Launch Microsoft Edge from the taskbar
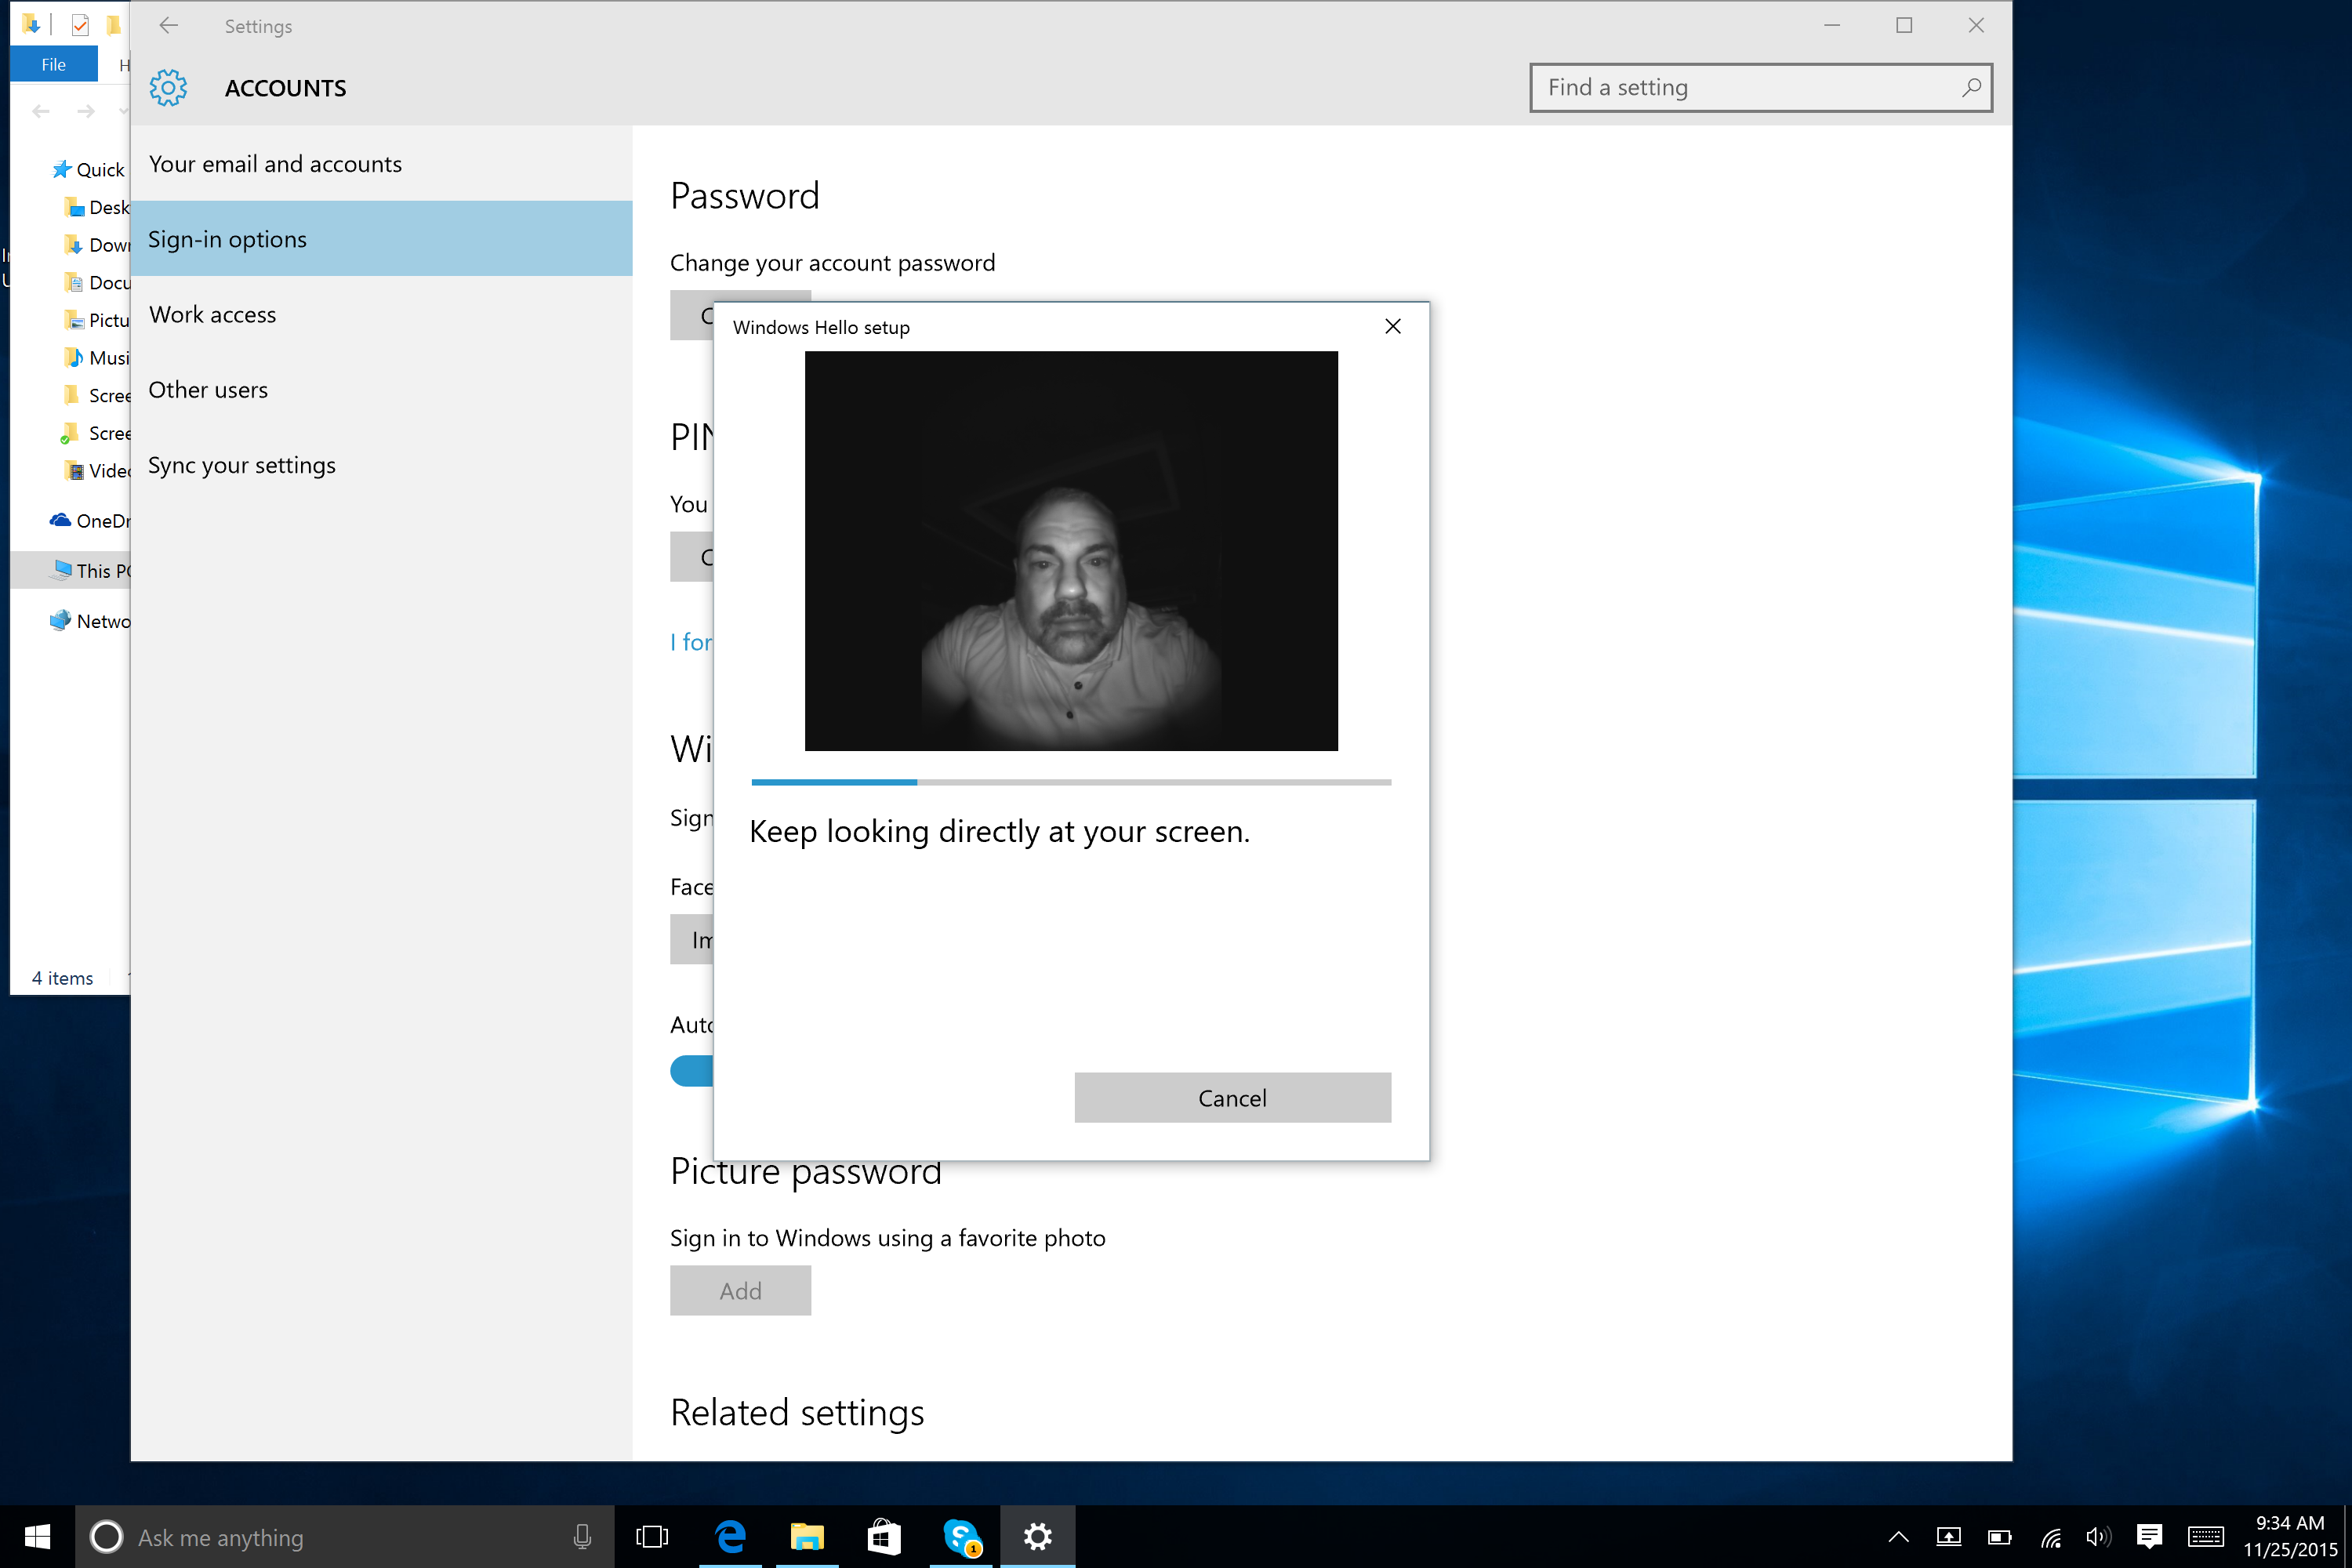 [731, 1537]
